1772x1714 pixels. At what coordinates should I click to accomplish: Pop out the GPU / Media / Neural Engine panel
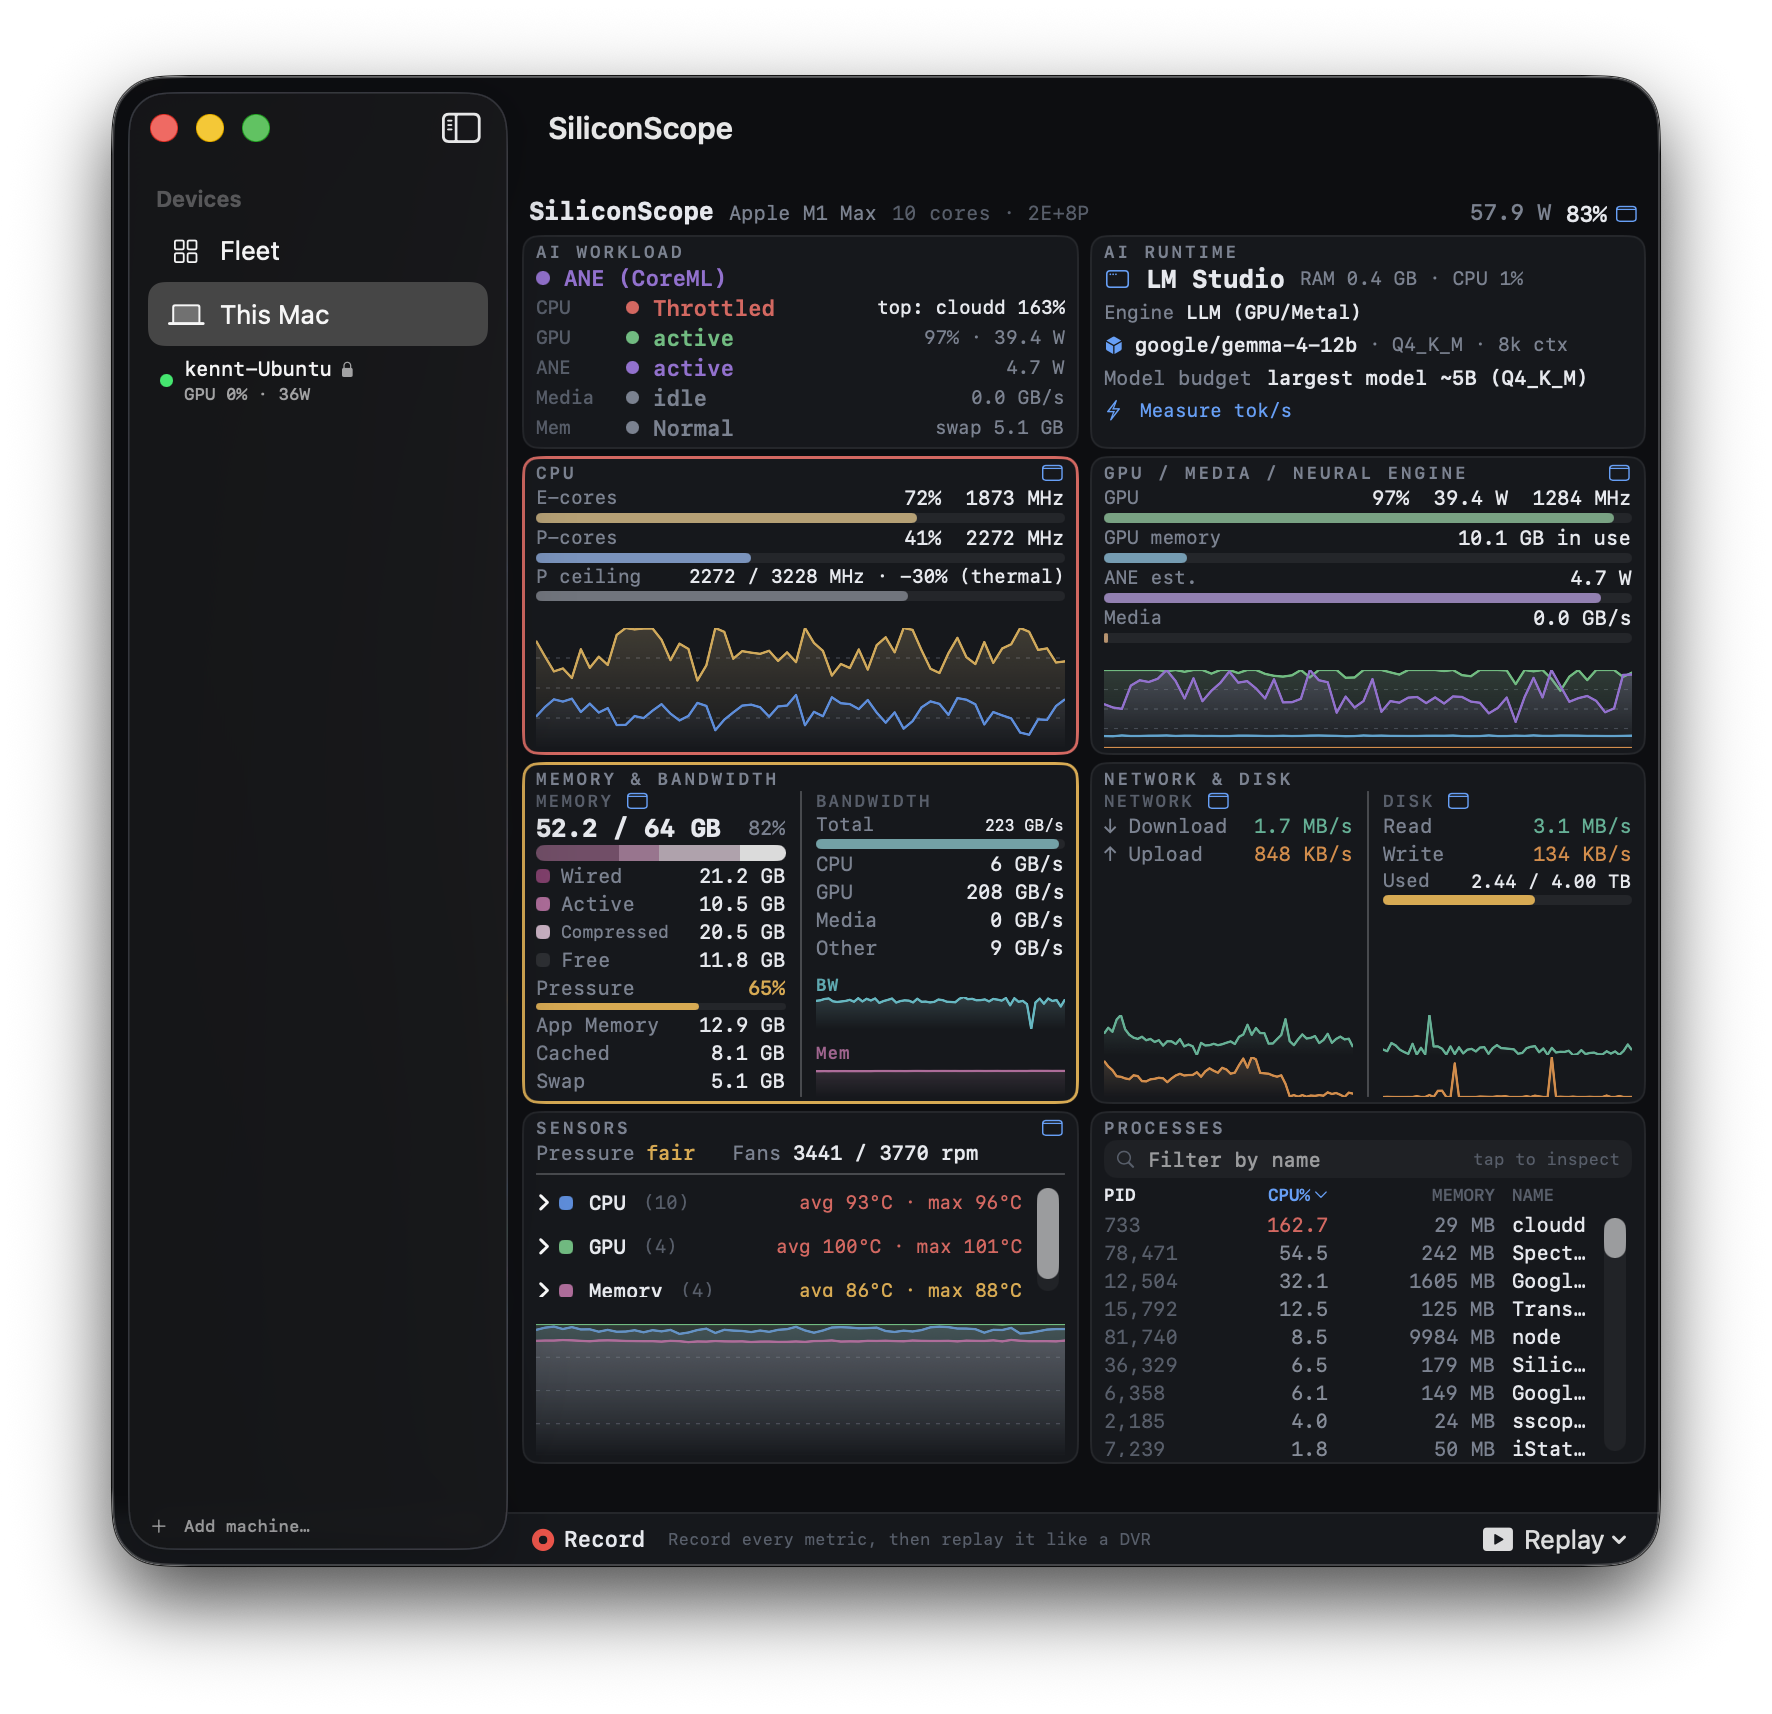click(1619, 473)
